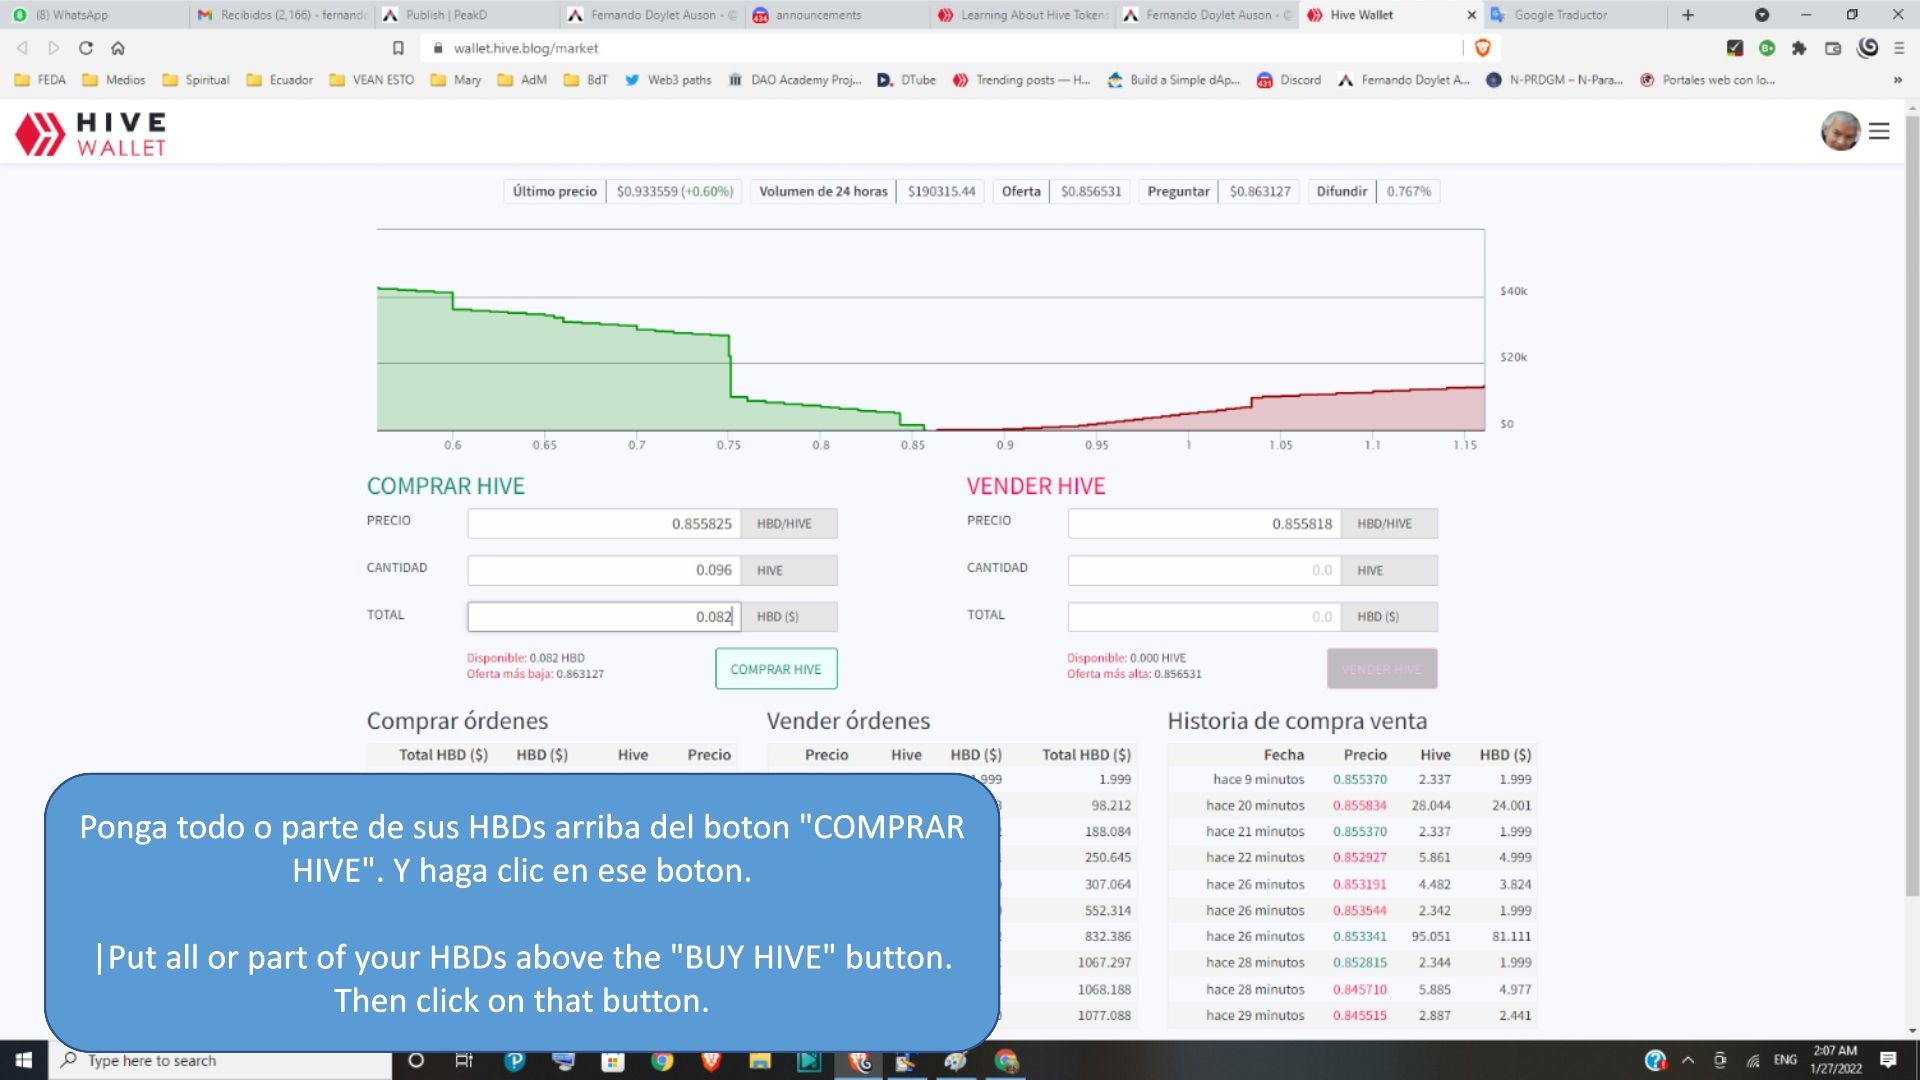Click the sell CANTIDAD HIVE input field

point(1204,570)
